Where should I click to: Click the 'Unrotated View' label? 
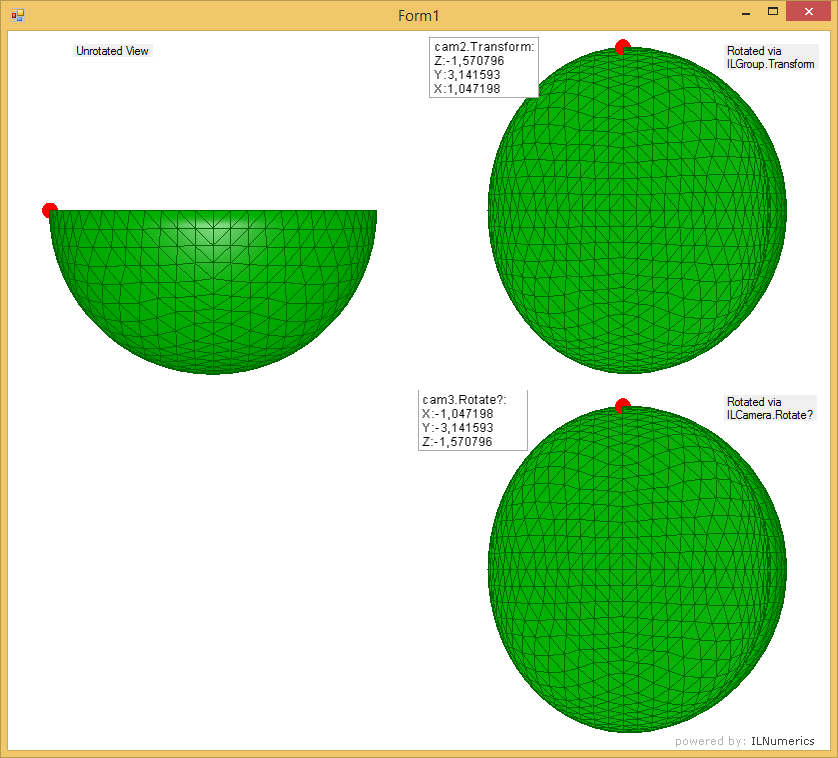(x=112, y=51)
